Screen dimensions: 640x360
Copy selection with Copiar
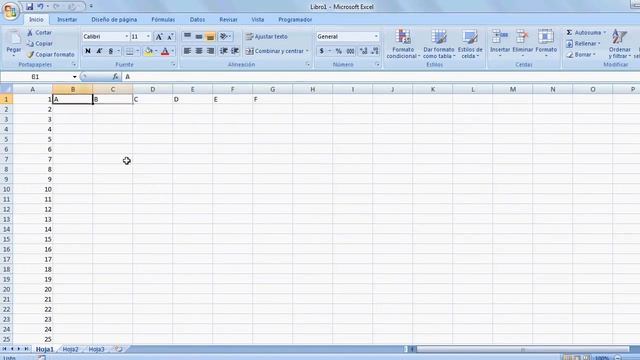(x=40, y=43)
